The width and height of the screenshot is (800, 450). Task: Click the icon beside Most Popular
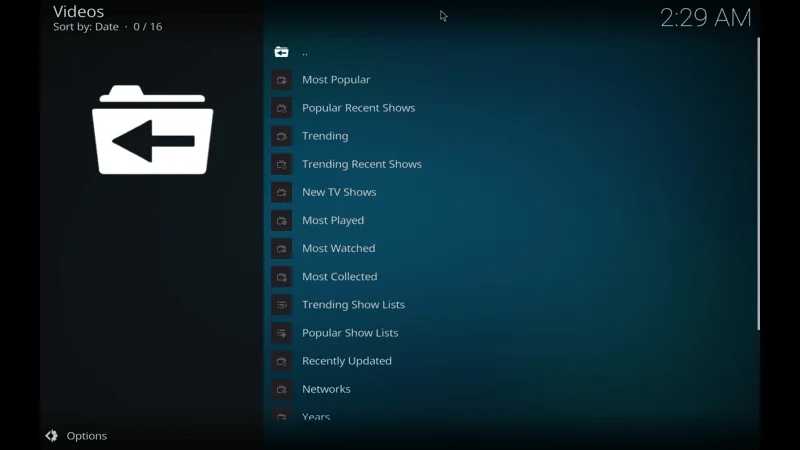pyautogui.click(x=281, y=80)
